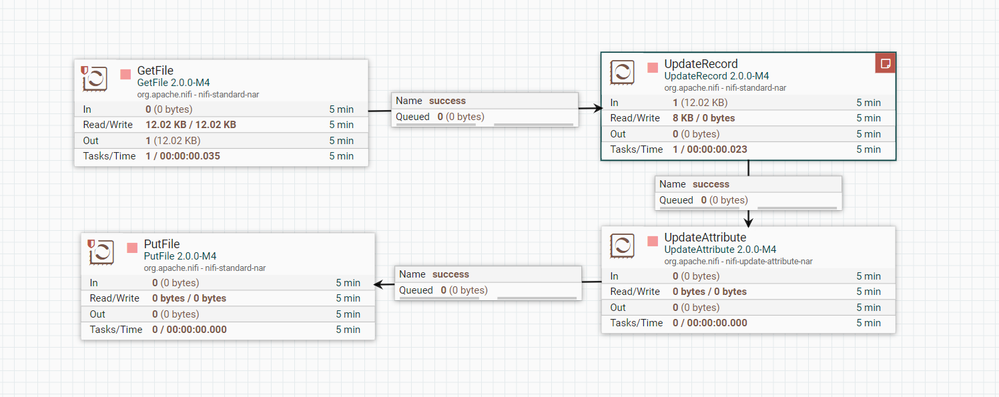This screenshot has height=397, width=999.
Task: Select the PutFile processor icon
Action: click(103, 253)
